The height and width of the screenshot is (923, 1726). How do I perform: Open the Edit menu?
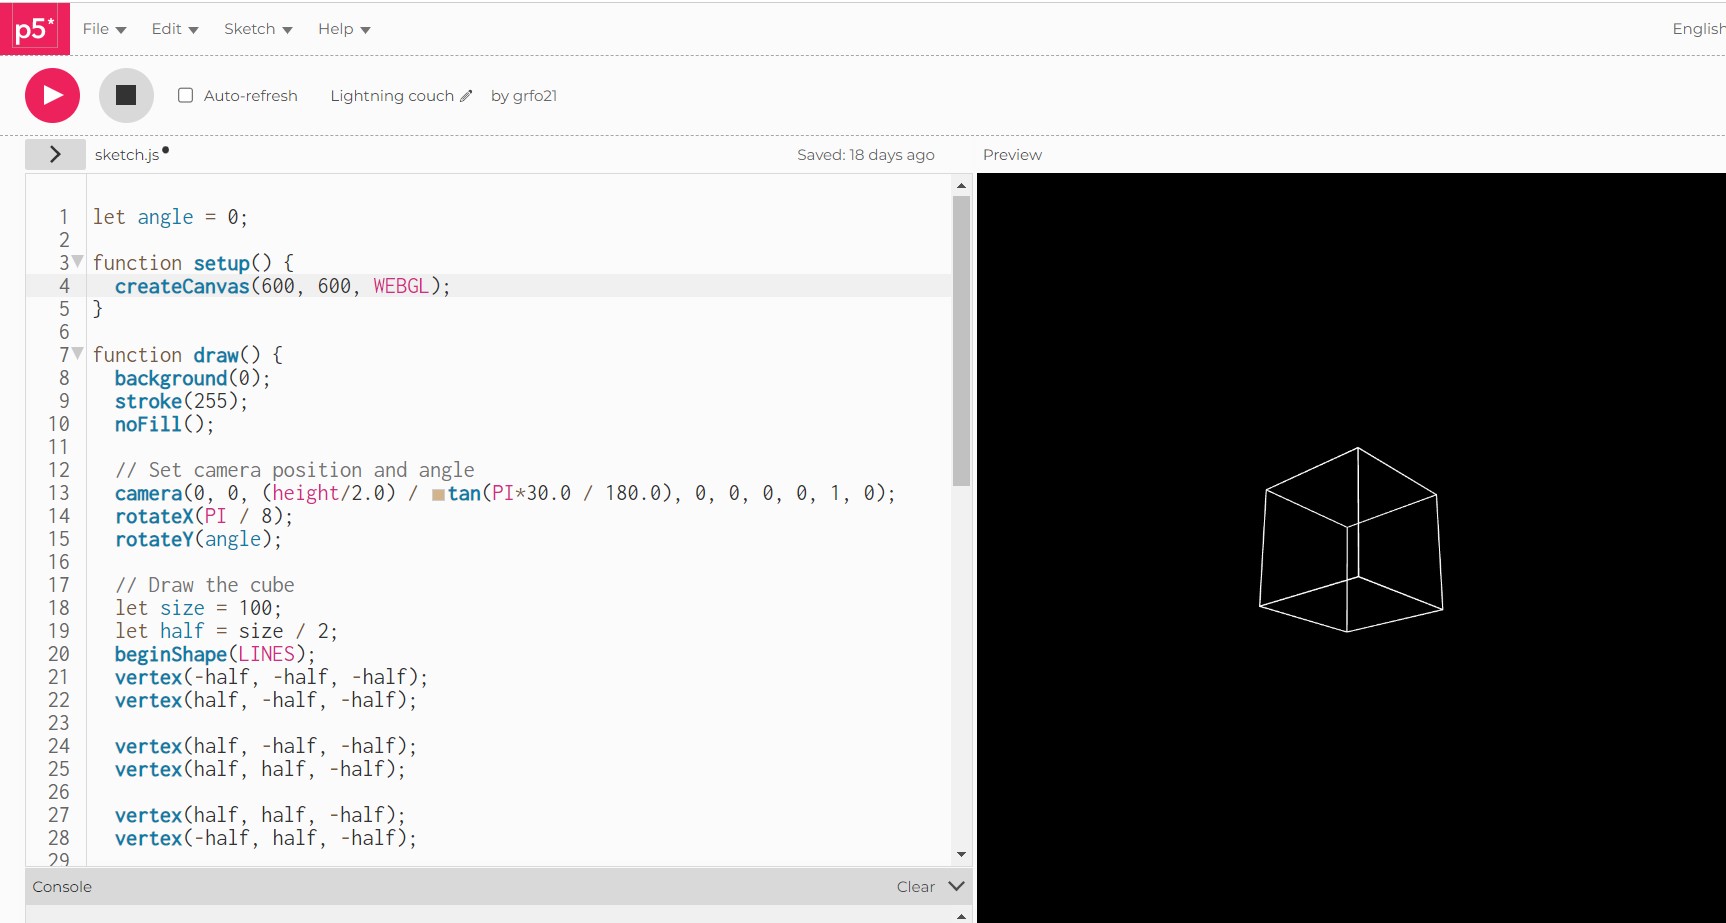(175, 29)
